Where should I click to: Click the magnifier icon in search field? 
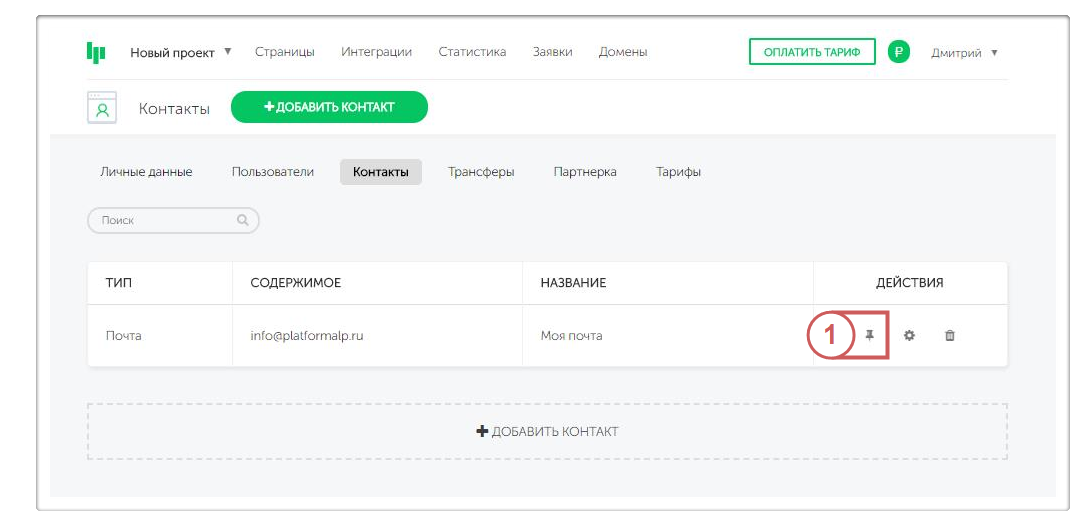pos(242,220)
